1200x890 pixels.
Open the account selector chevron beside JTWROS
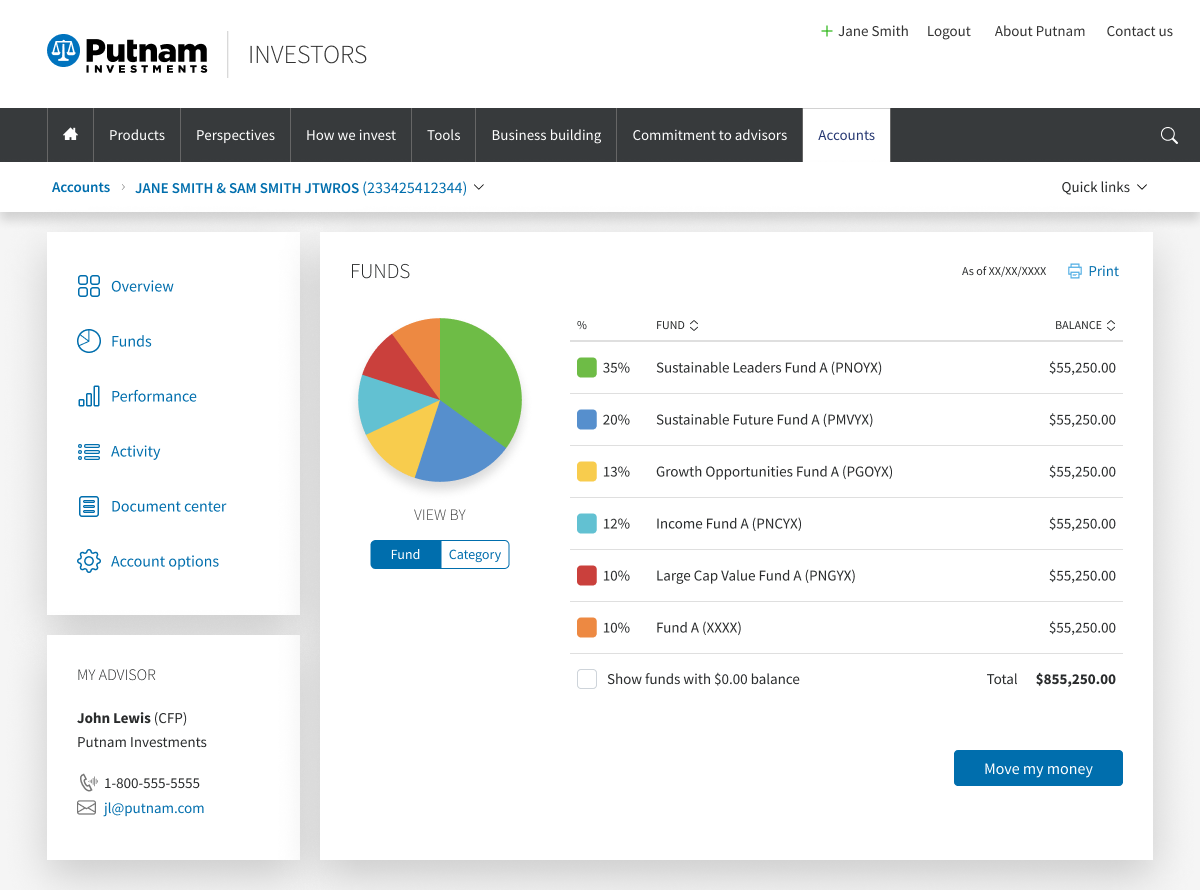click(479, 187)
